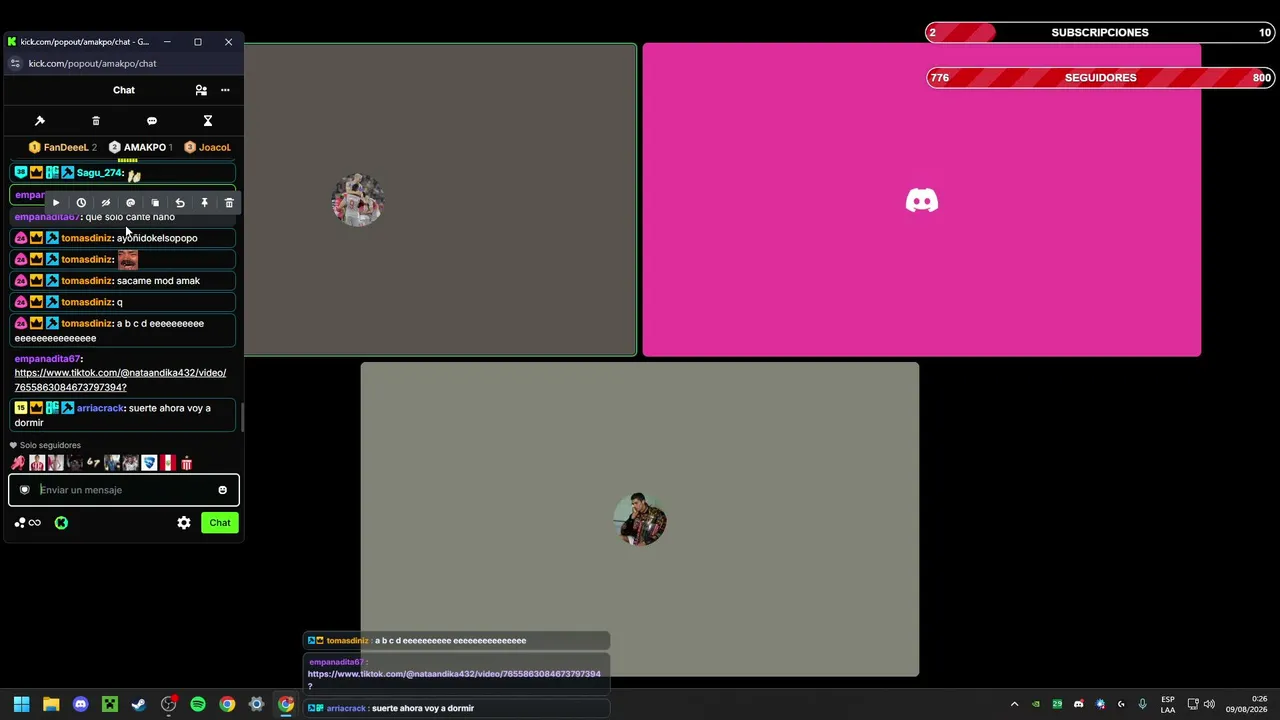The height and width of the screenshot is (720, 1280).
Task: Click the chat scrollbar thumb
Action: tap(241, 416)
